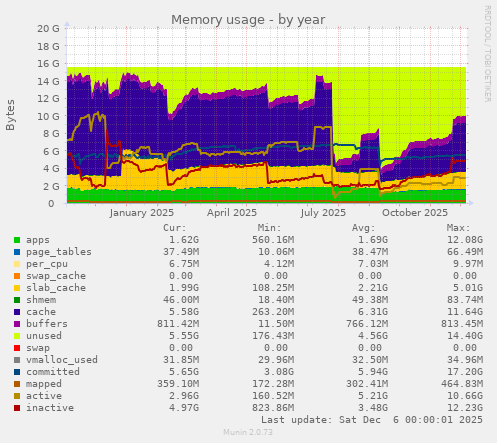Click the cache current value 5.58G
Image resolution: width=497 pixels, height=443 pixels.
(184, 312)
